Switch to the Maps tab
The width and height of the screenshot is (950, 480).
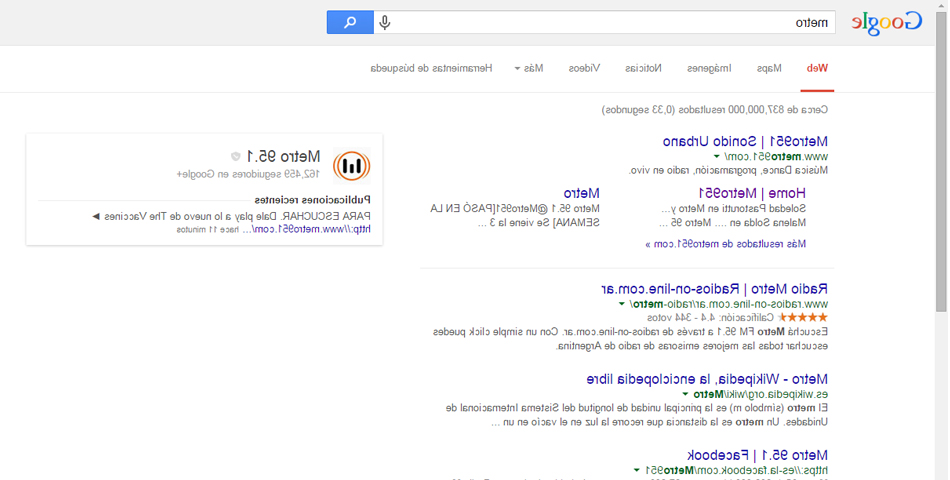coord(769,68)
